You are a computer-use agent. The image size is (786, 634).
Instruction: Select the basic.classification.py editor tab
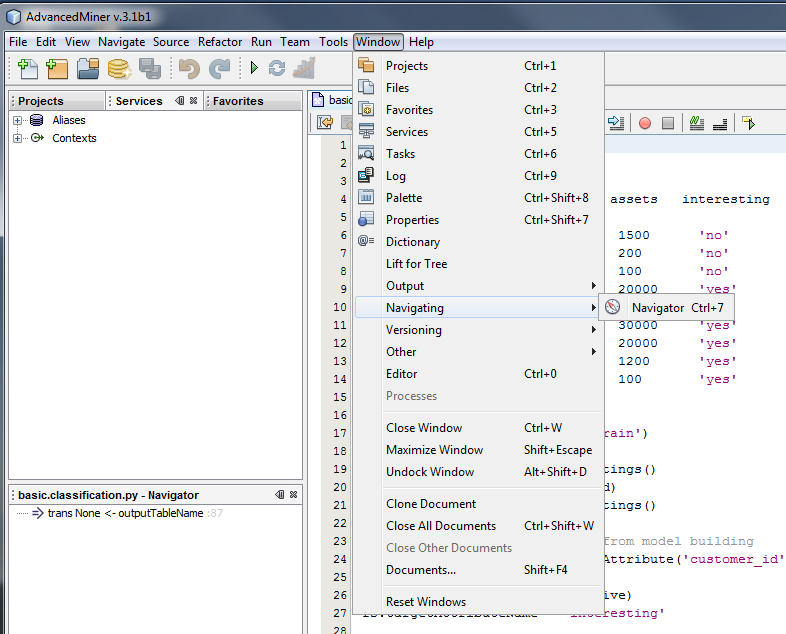pyautogui.click(x=332, y=100)
